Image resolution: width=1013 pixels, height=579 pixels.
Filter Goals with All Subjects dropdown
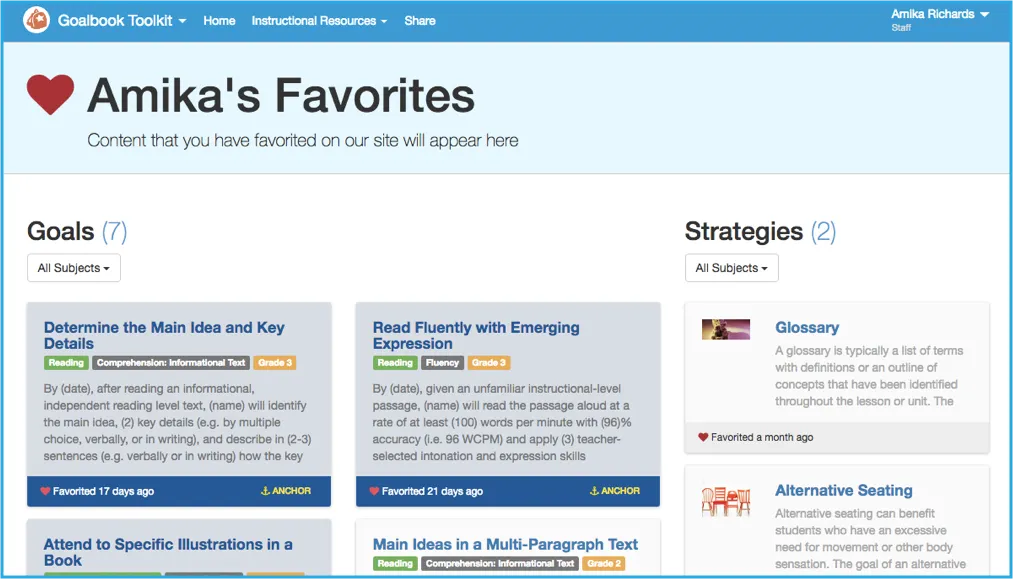coord(74,268)
